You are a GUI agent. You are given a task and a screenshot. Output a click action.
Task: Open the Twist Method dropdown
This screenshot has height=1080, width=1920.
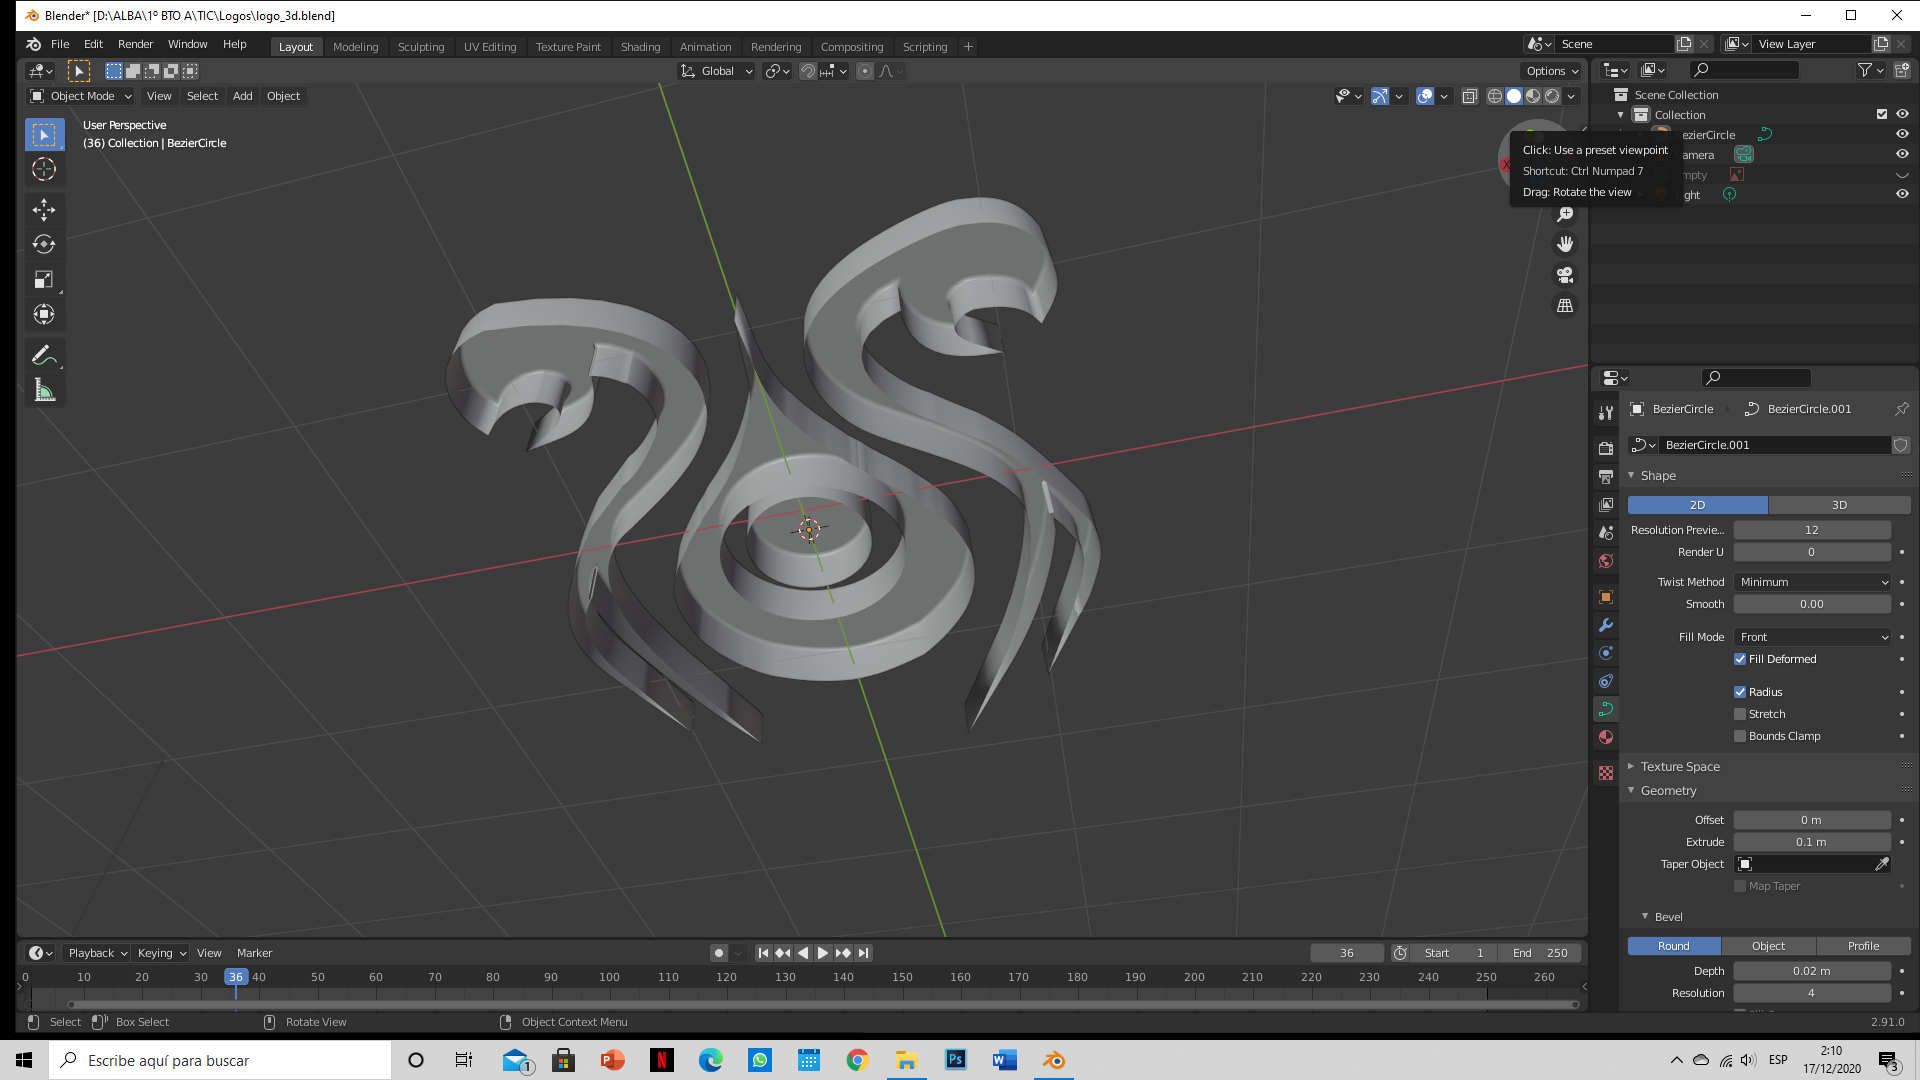pyautogui.click(x=1812, y=582)
